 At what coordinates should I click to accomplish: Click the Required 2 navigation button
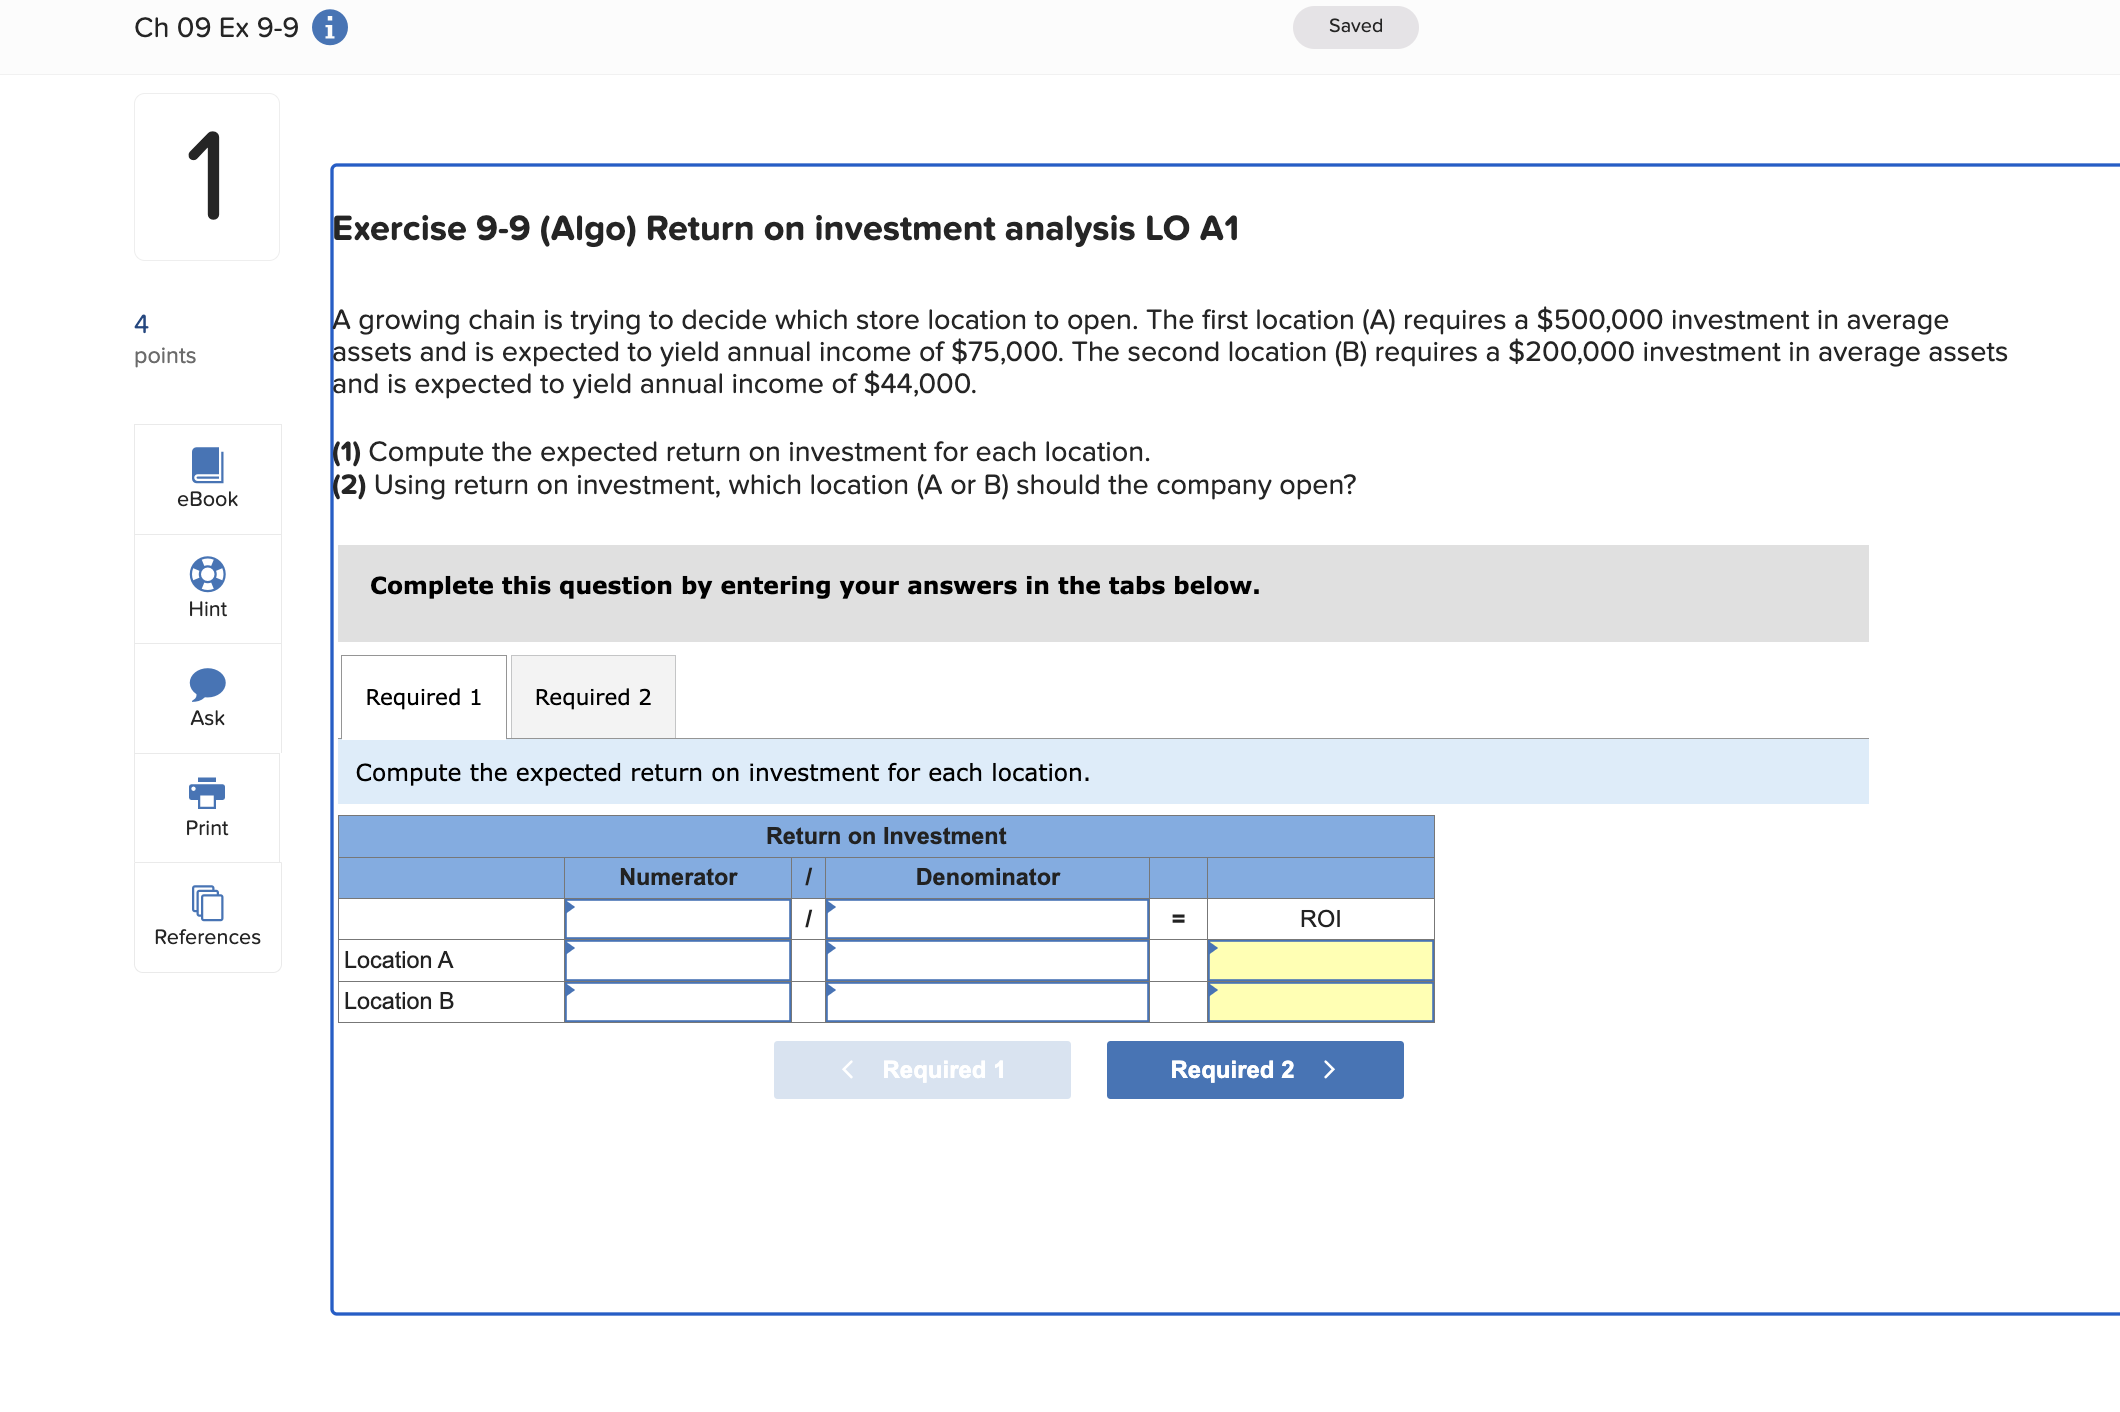pyautogui.click(x=1254, y=1069)
